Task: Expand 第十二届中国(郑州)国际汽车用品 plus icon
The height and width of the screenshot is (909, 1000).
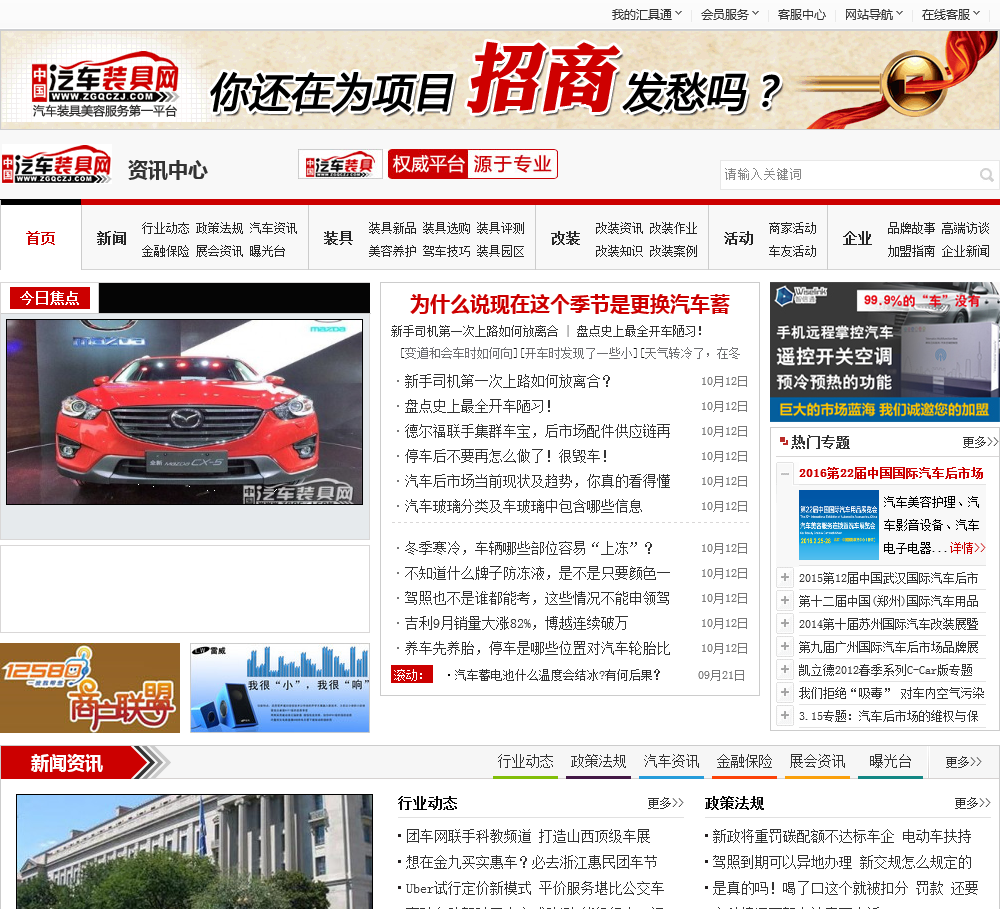Action: pos(784,600)
